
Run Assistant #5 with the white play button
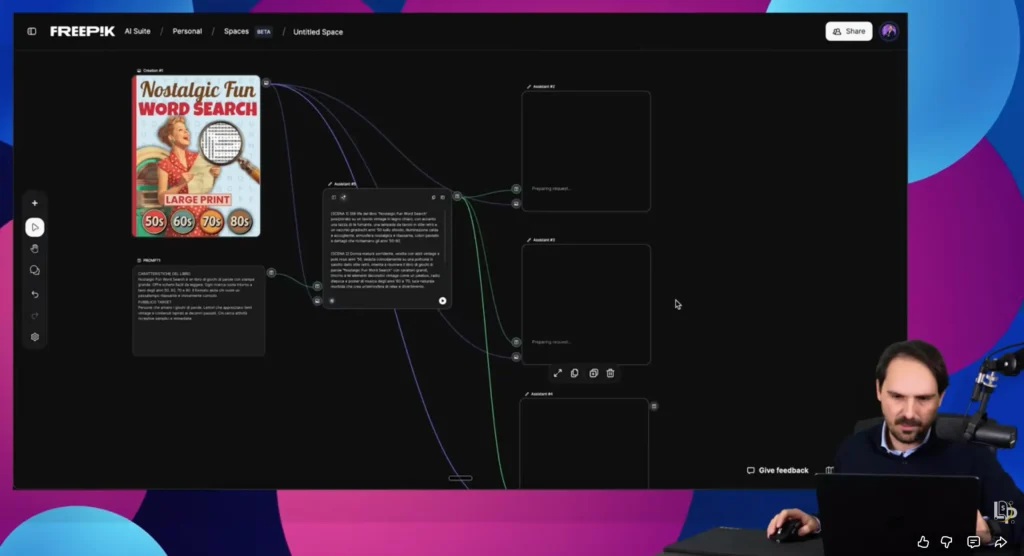point(443,301)
